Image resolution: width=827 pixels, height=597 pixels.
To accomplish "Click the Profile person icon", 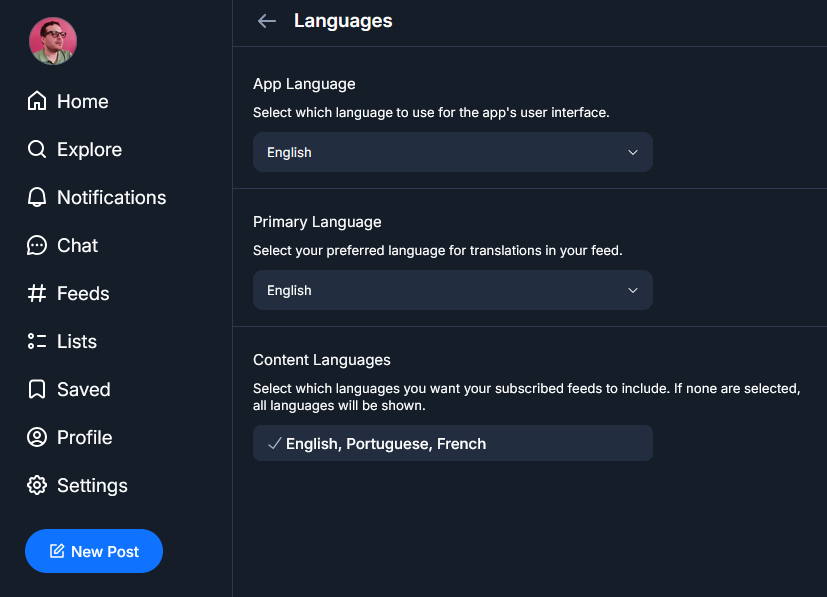I will pos(37,437).
